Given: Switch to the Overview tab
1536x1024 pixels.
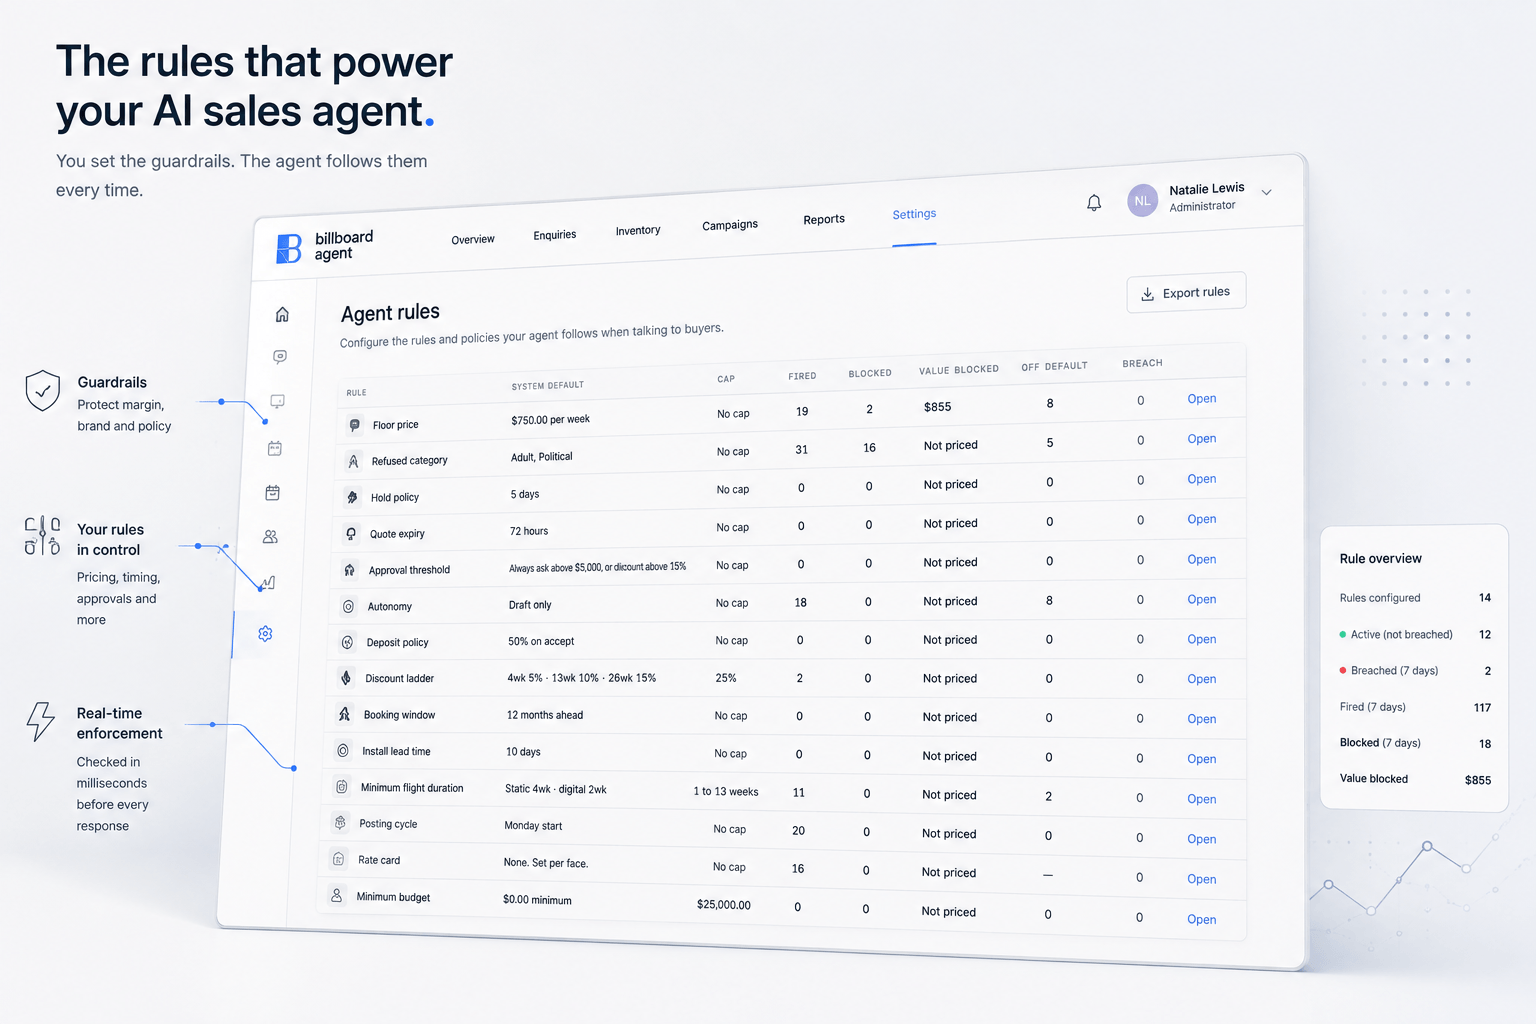Looking at the screenshot, I should click(x=473, y=240).
